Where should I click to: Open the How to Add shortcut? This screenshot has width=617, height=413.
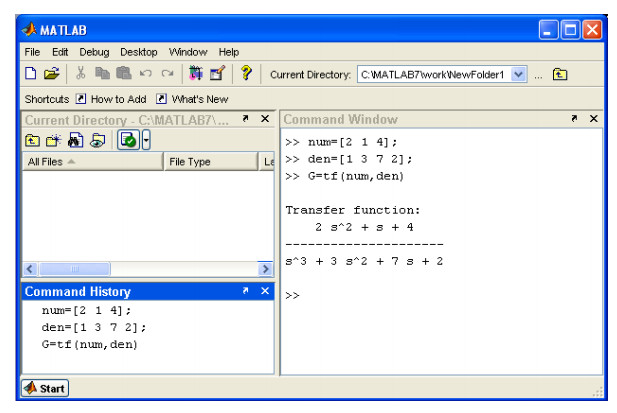tap(111, 99)
